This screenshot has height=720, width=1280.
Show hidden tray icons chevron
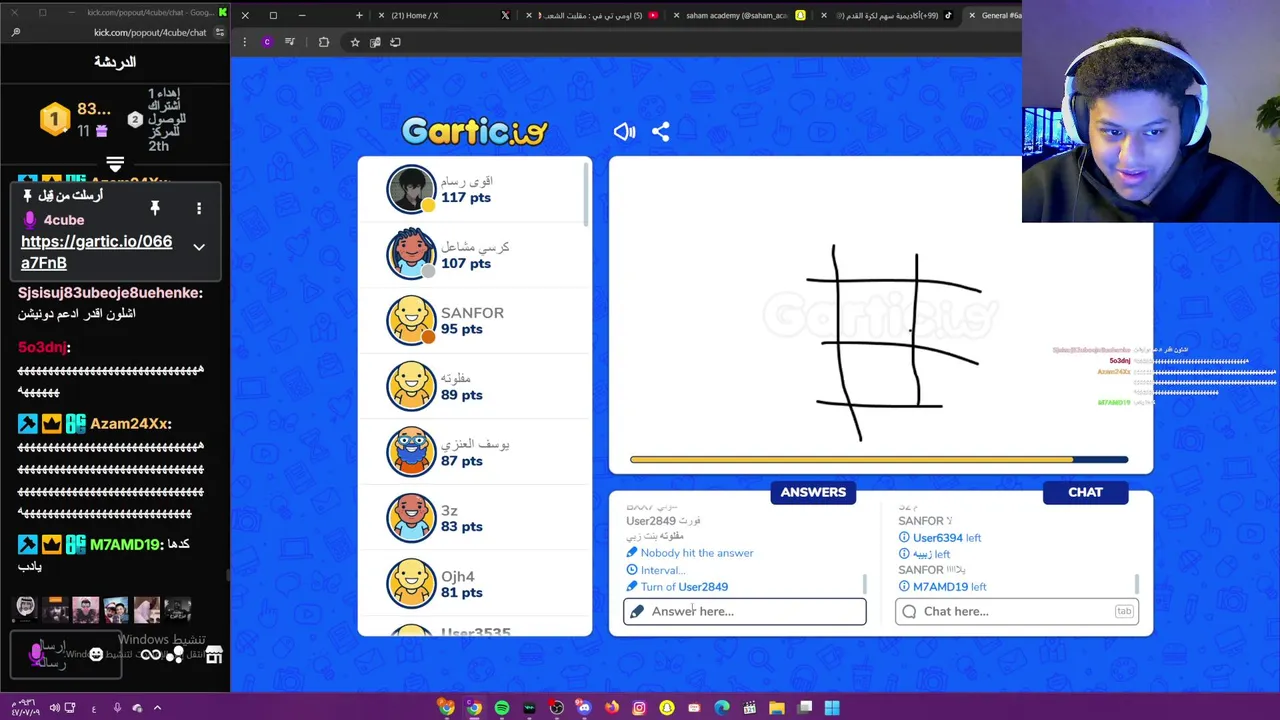coord(157,708)
